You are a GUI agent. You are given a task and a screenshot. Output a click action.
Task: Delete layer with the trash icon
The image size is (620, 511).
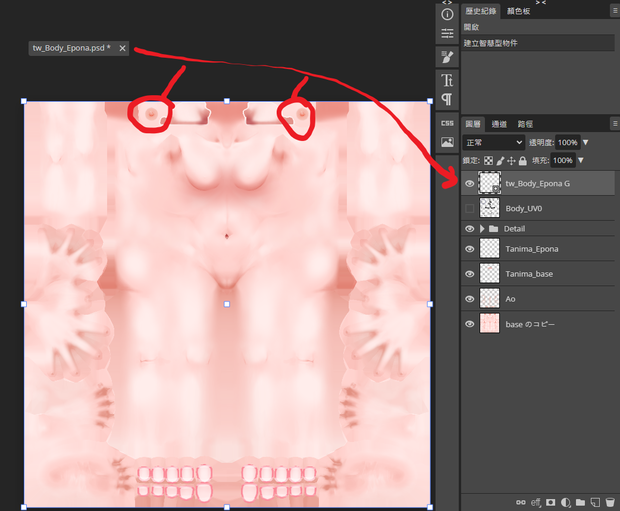pyautogui.click(x=610, y=502)
